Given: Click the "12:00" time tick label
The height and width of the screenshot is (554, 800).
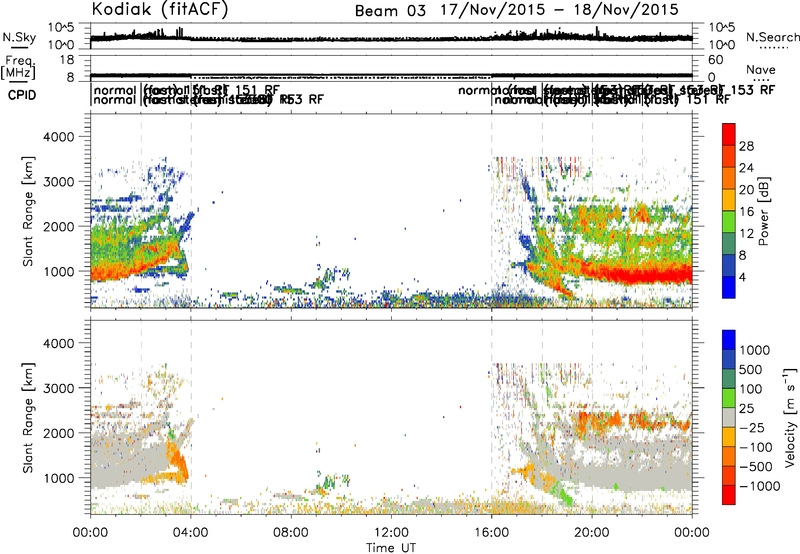Looking at the screenshot, I should 391,533.
